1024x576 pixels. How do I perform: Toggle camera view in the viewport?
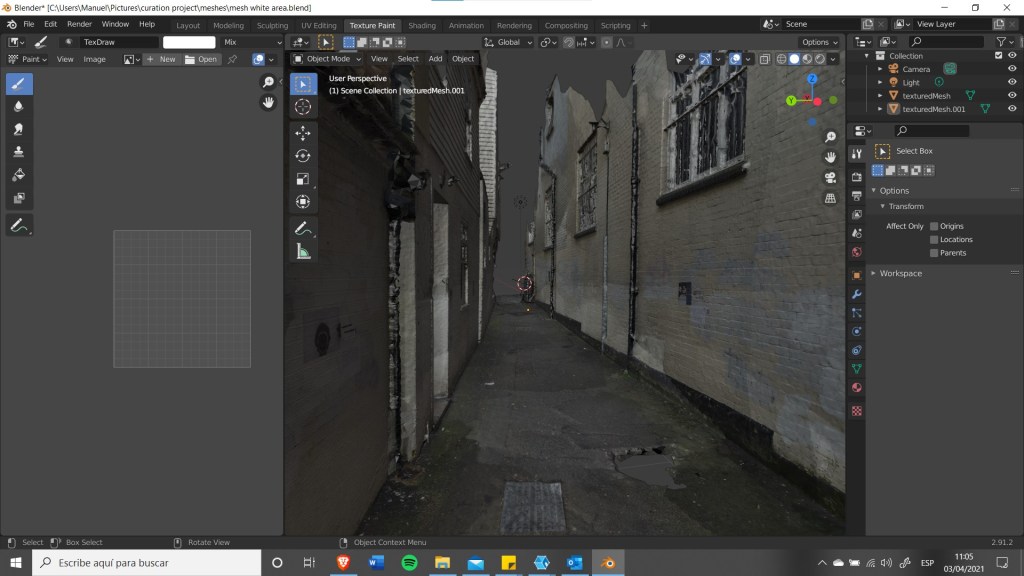[830, 178]
